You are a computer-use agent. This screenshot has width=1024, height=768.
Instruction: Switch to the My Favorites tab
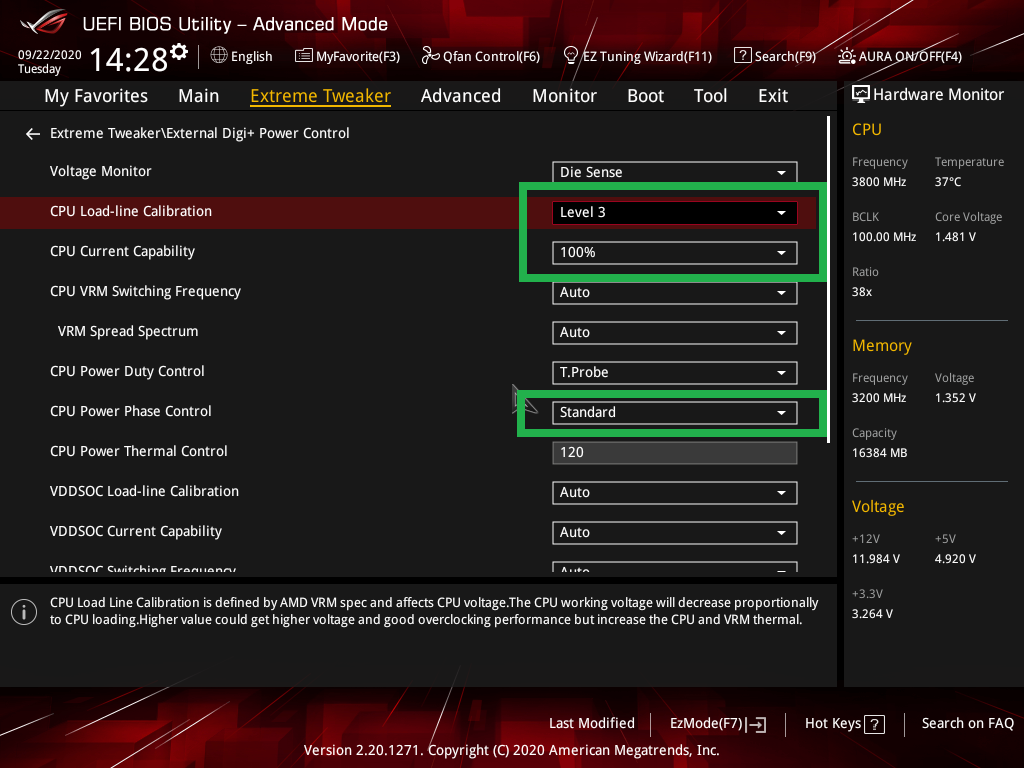pyautogui.click(x=96, y=96)
